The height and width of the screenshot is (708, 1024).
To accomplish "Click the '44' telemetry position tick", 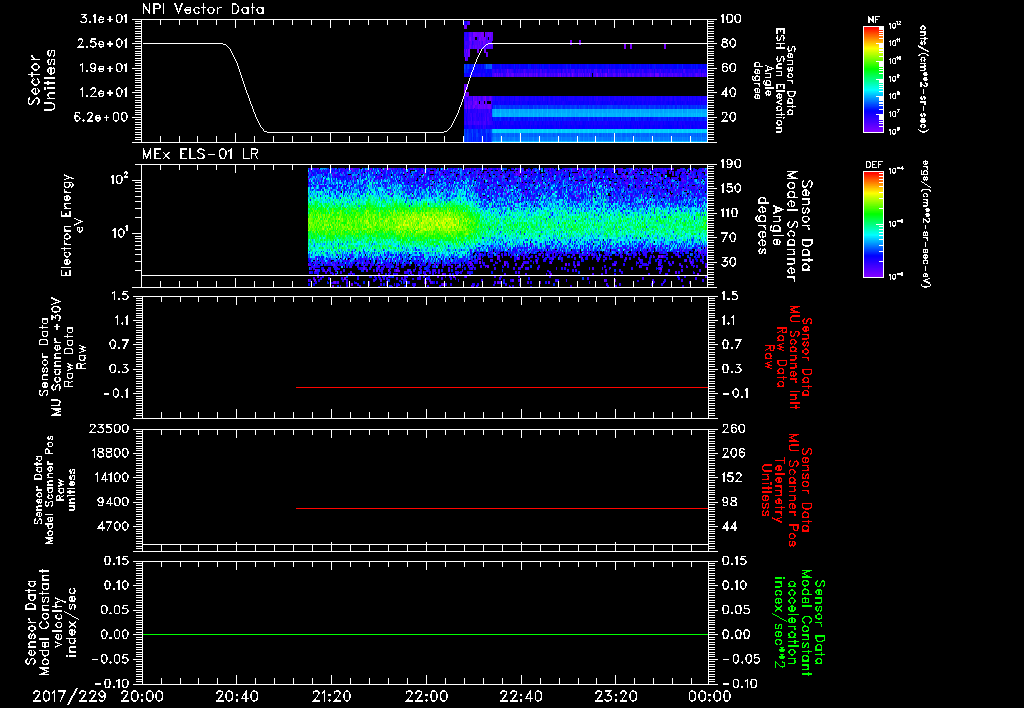I will [x=729, y=526].
